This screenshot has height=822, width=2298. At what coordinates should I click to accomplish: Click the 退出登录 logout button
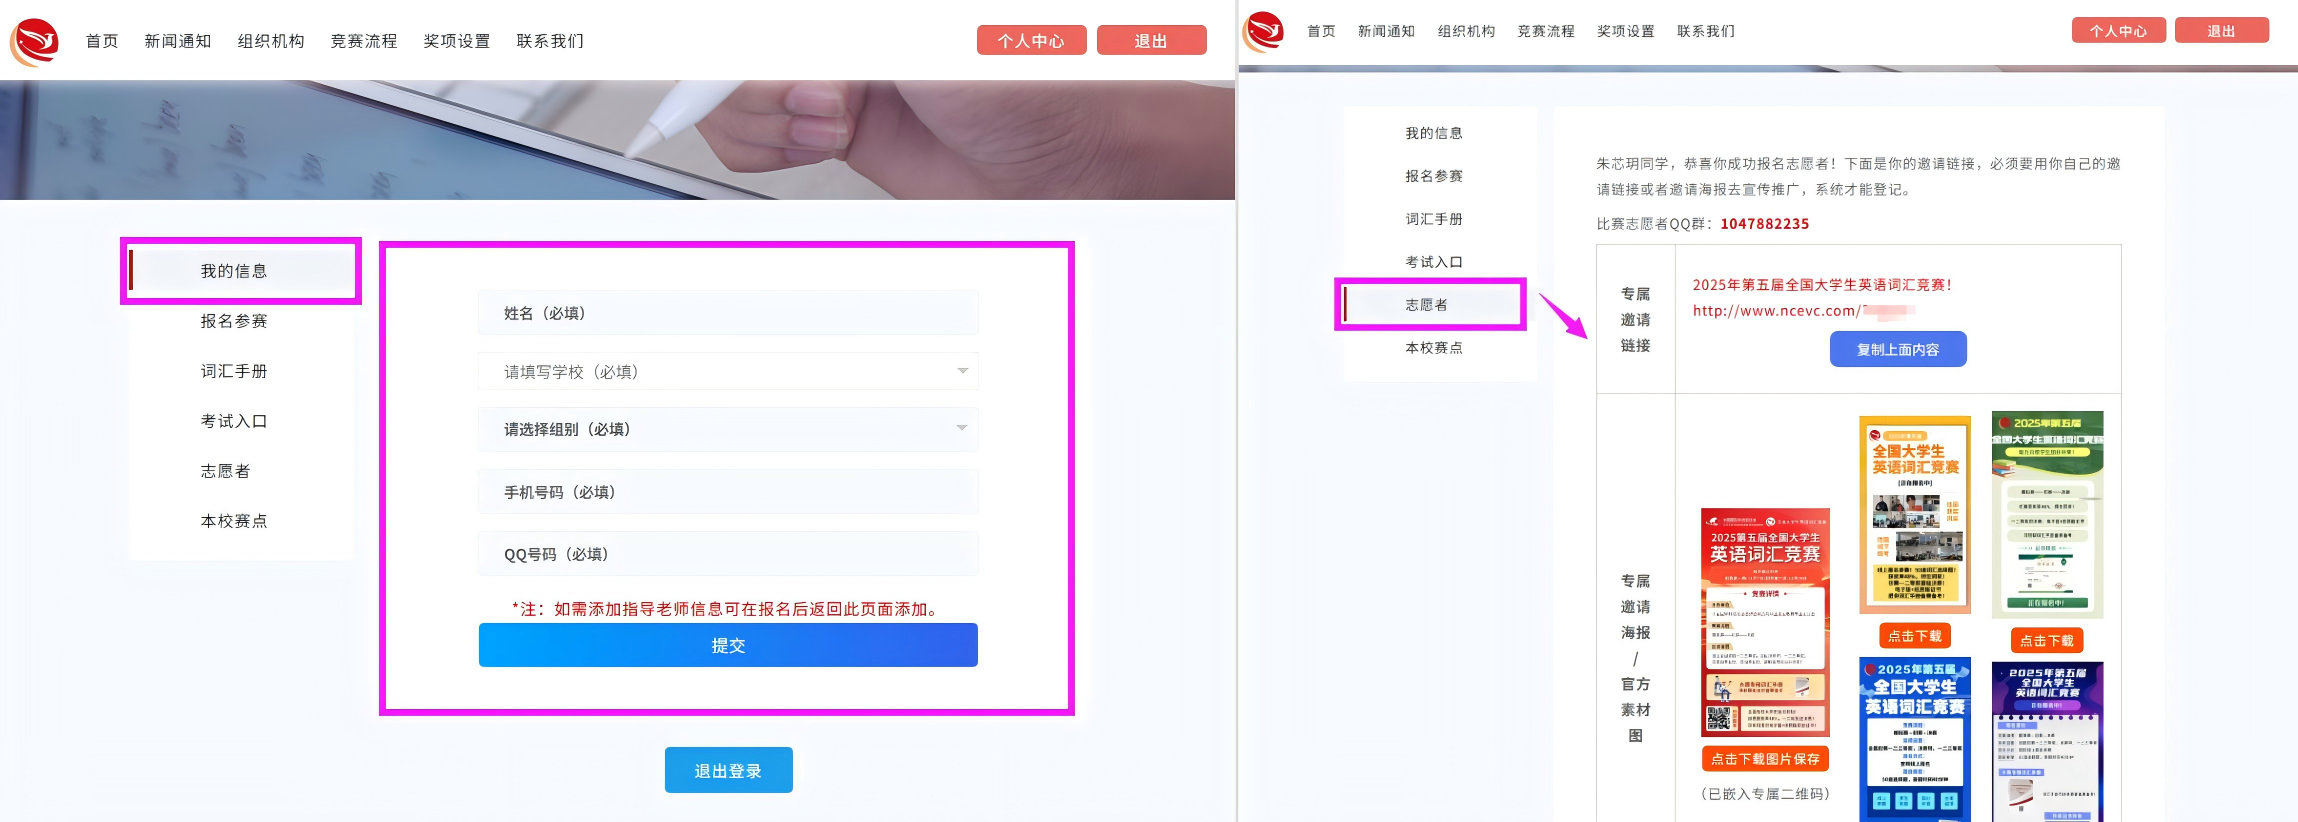(x=728, y=770)
